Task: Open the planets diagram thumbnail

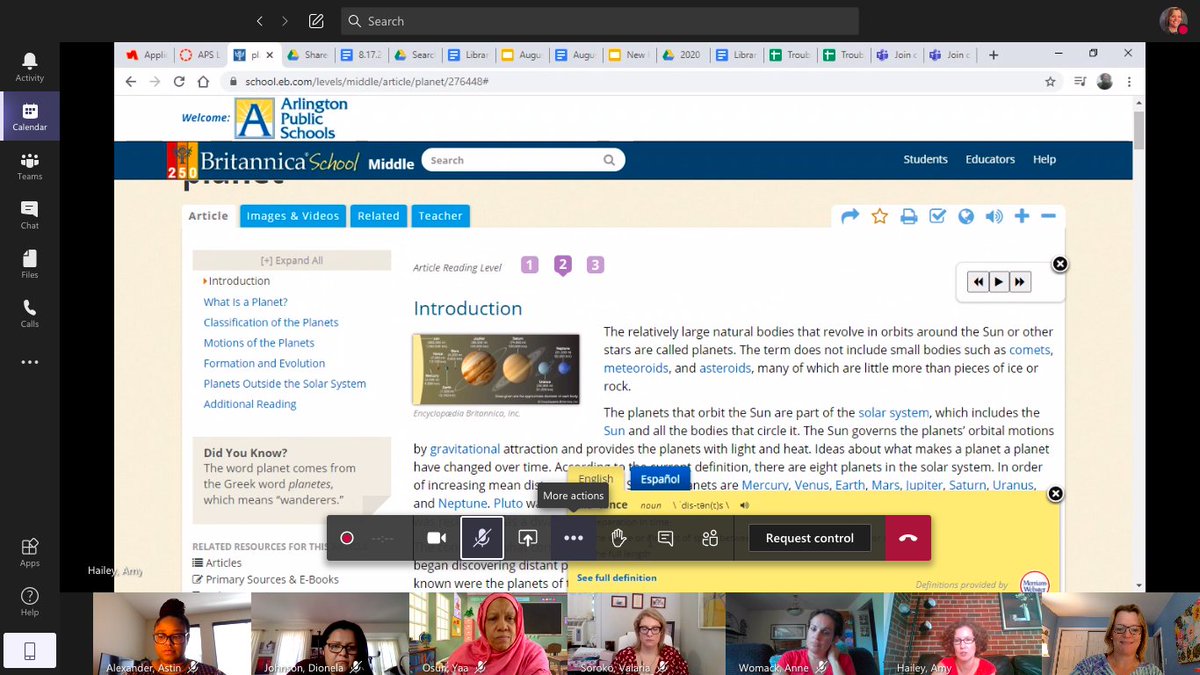Action: tap(496, 369)
